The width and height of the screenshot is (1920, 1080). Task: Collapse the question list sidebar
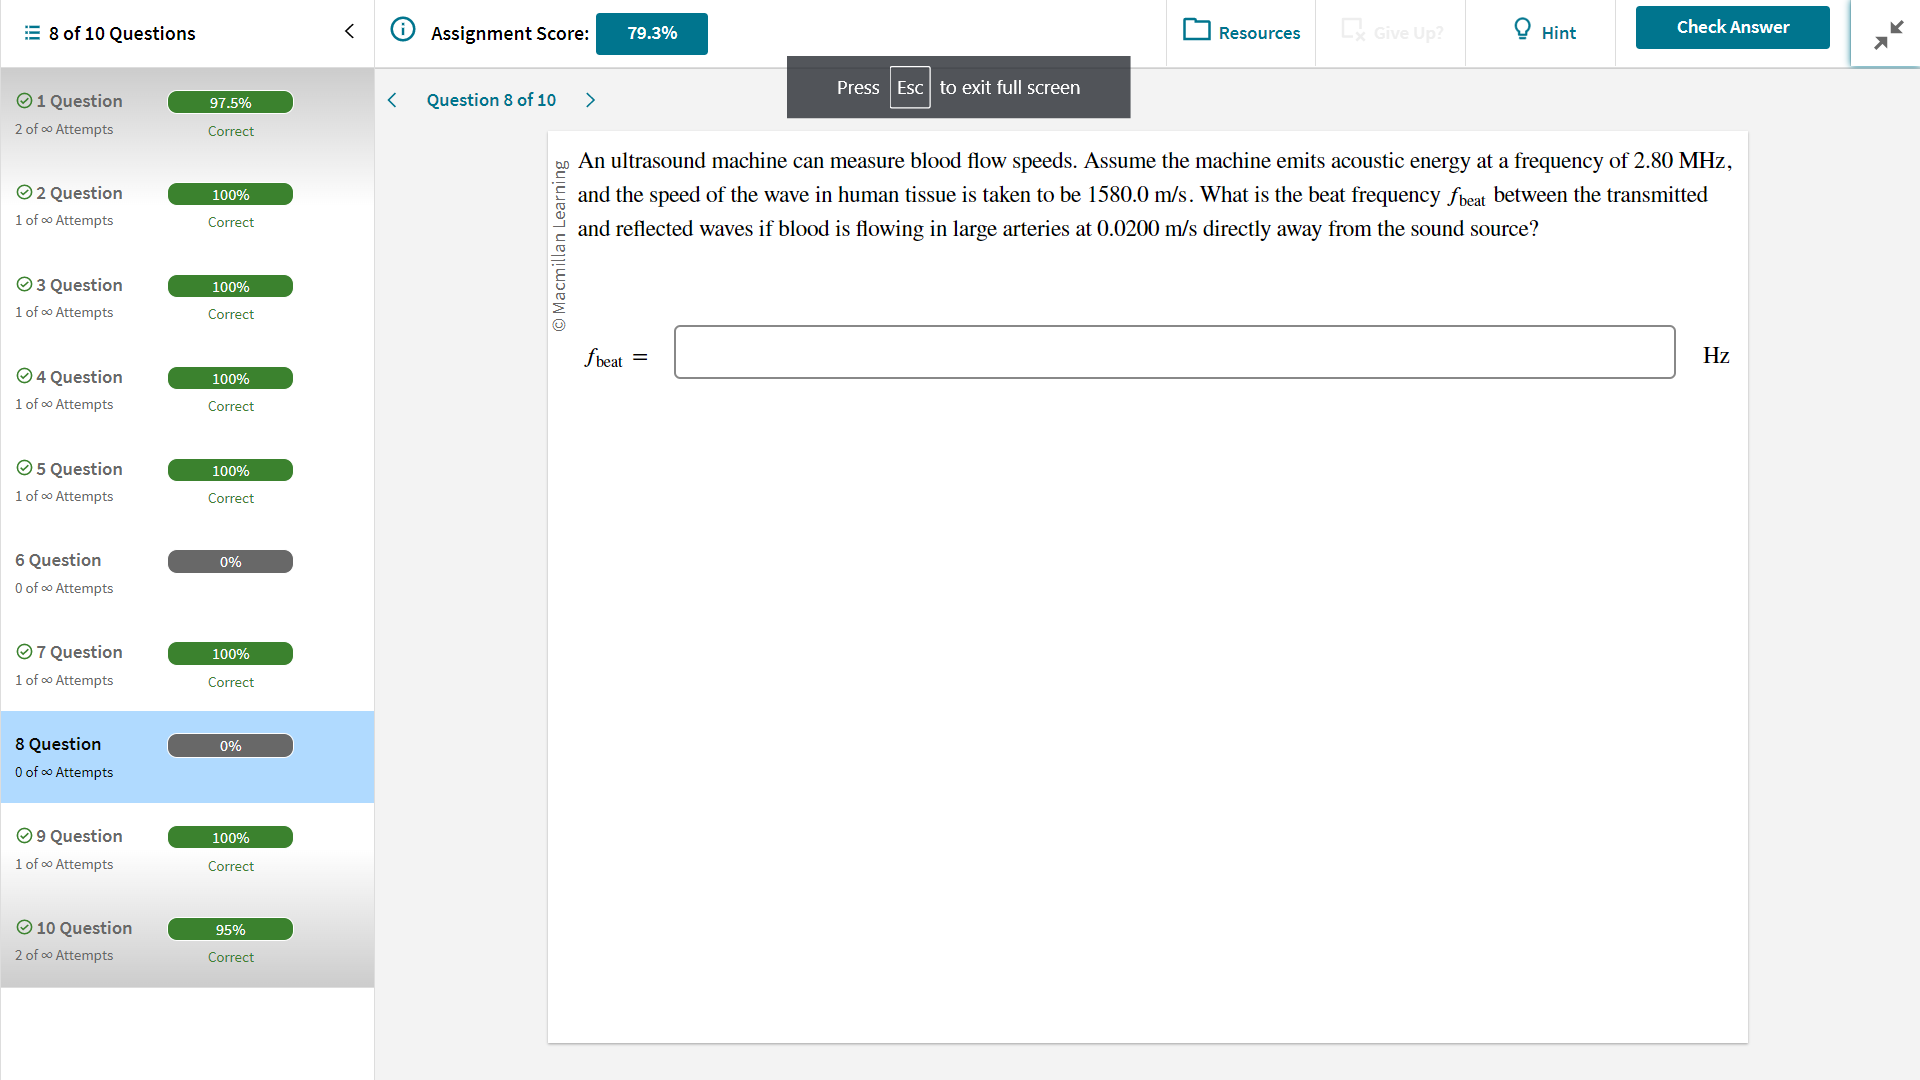pyautogui.click(x=349, y=32)
